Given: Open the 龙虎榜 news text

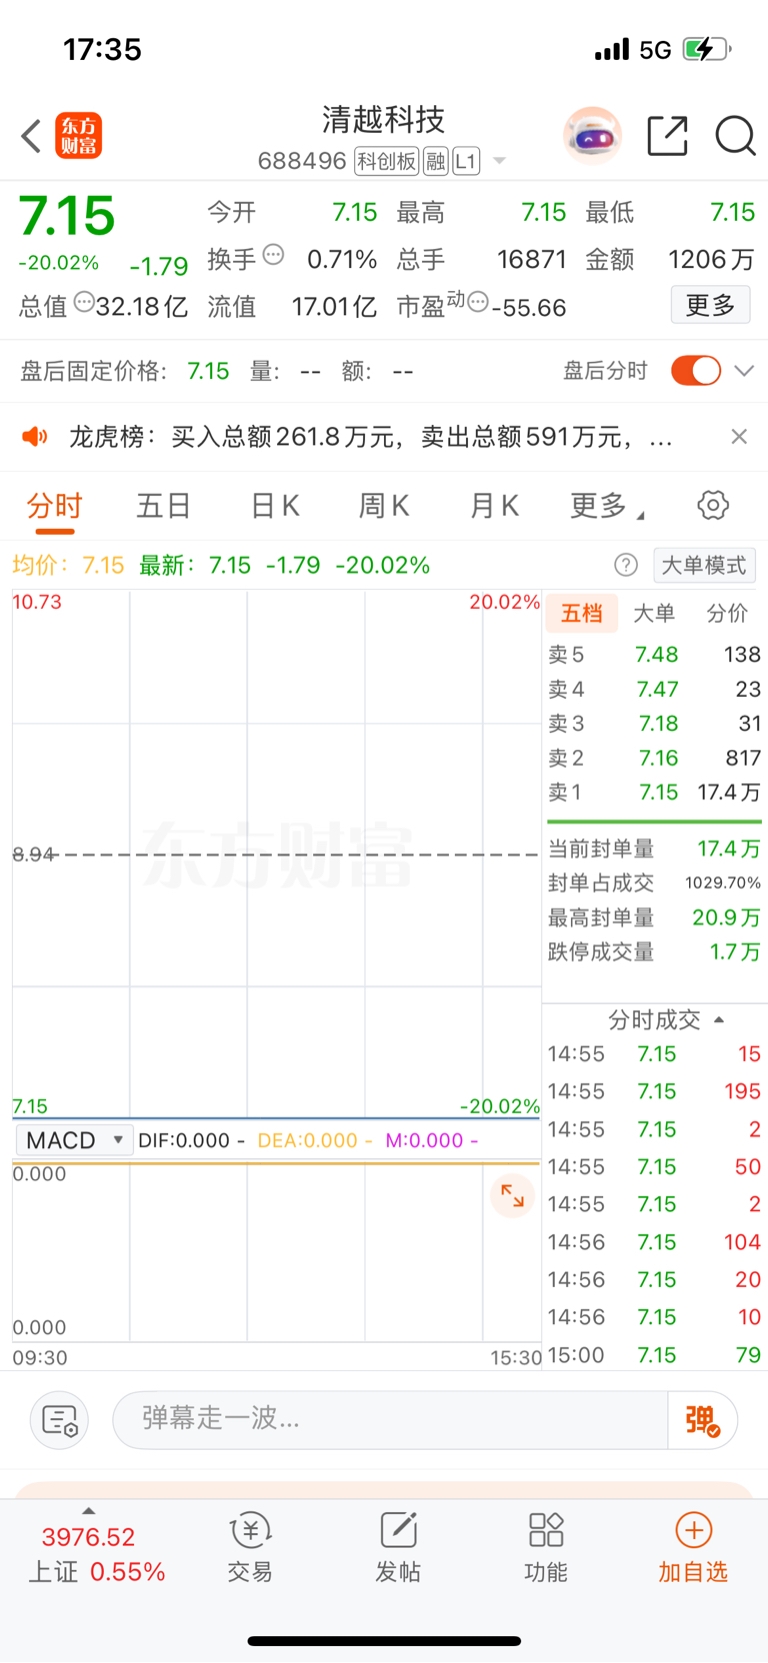Looking at the screenshot, I should coord(370,437).
